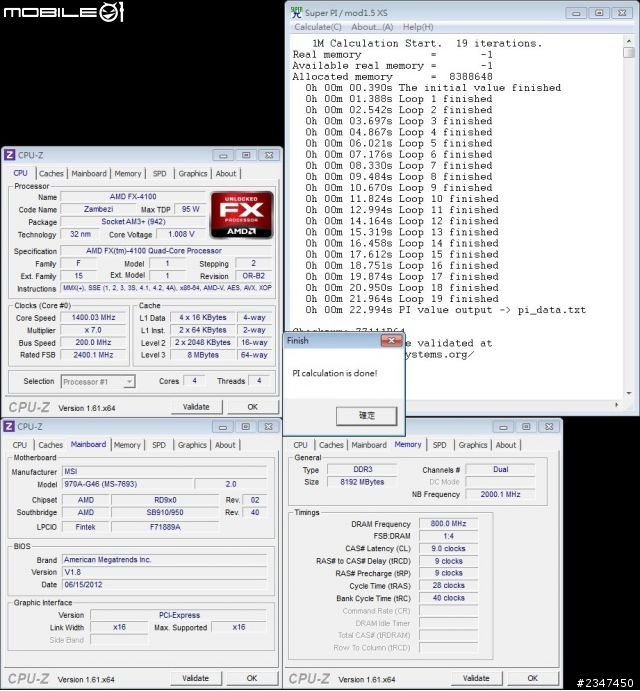The width and height of the screenshot is (640, 691).
Task: Open Caches tab in the Memory CPU-Z window
Action: click(x=331, y=445)
